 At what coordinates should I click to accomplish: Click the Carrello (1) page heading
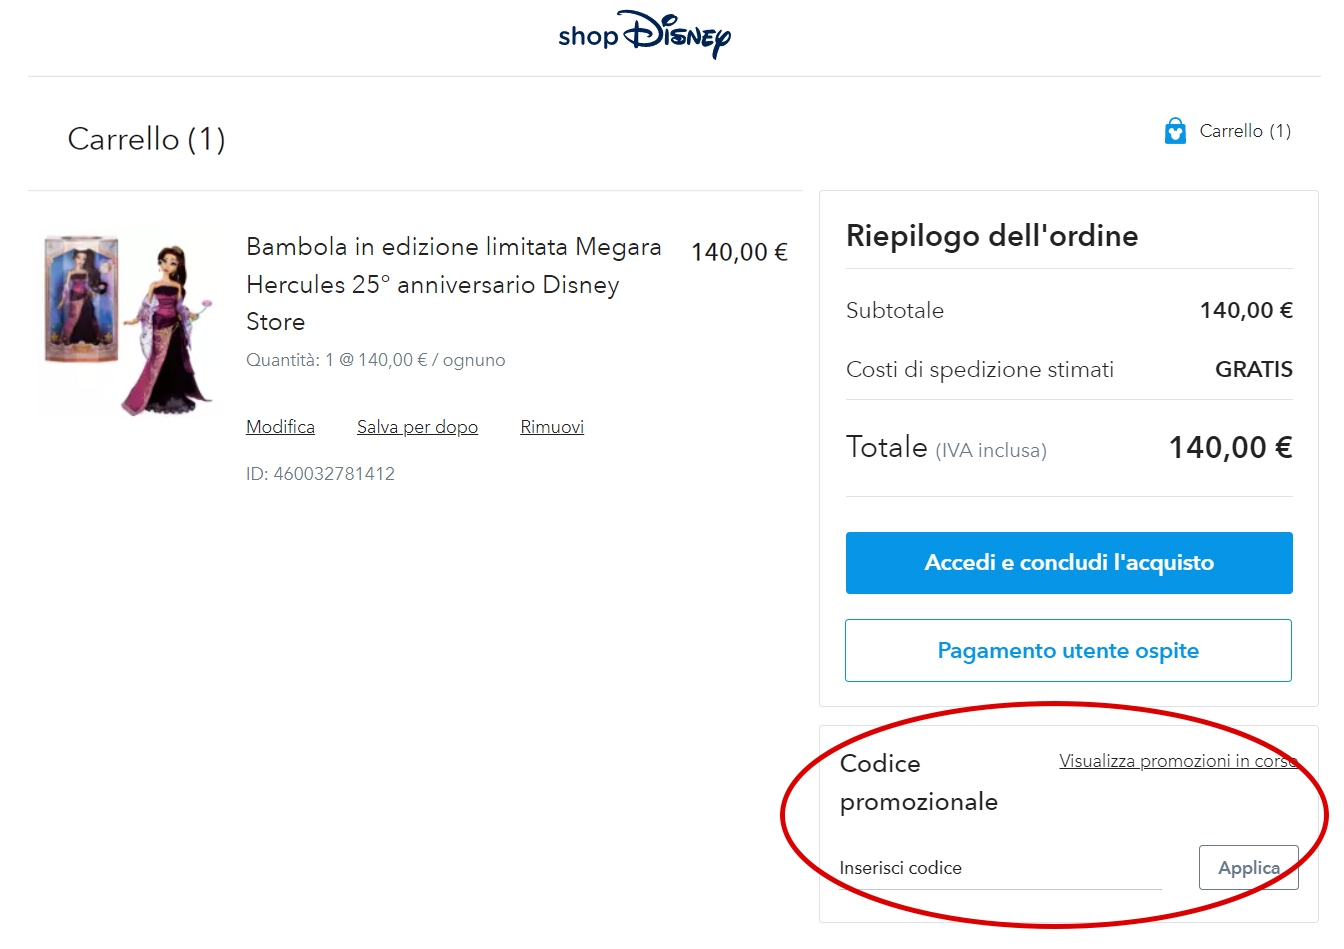coord(147,139)
